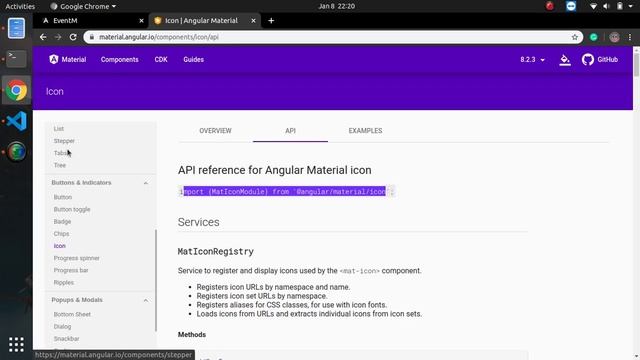Go to Bottom Sheet in the sidebar

72,314
